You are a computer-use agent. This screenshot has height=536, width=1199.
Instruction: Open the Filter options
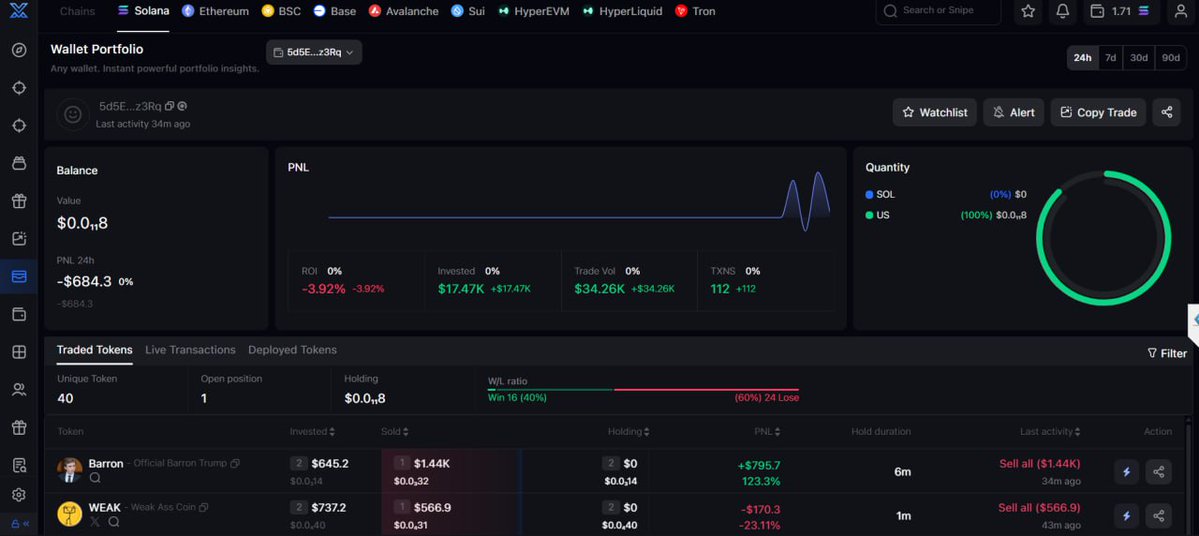(x=1167, y=353)
